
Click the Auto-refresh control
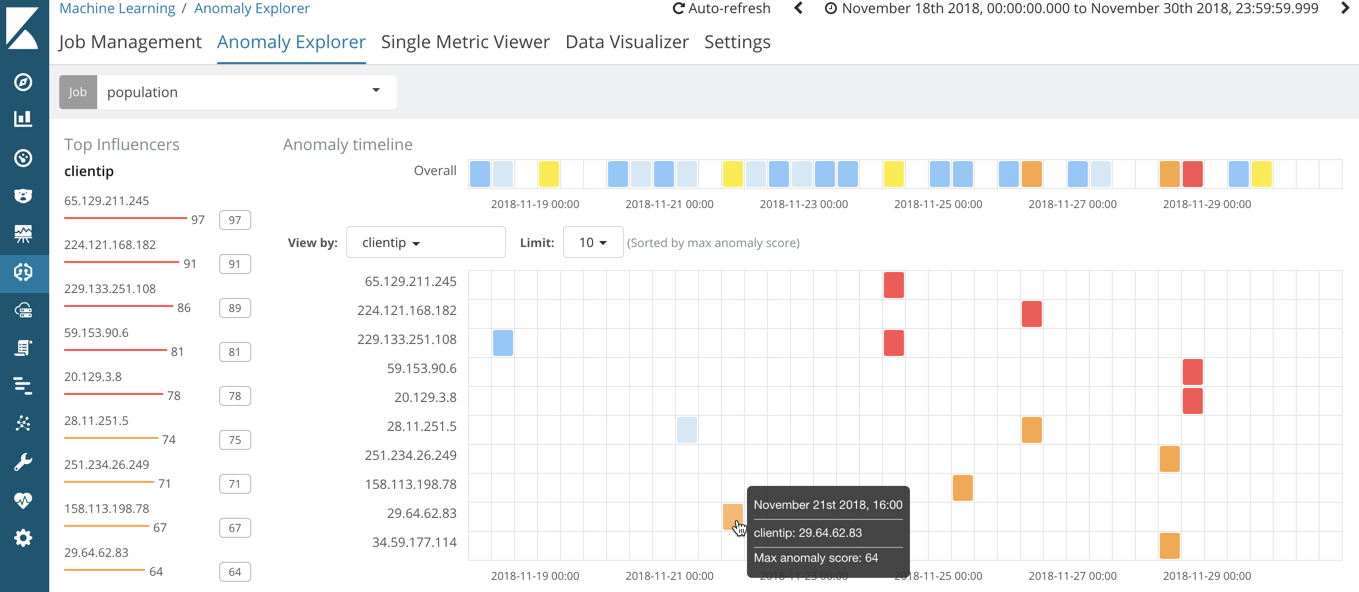click(721, 9)
